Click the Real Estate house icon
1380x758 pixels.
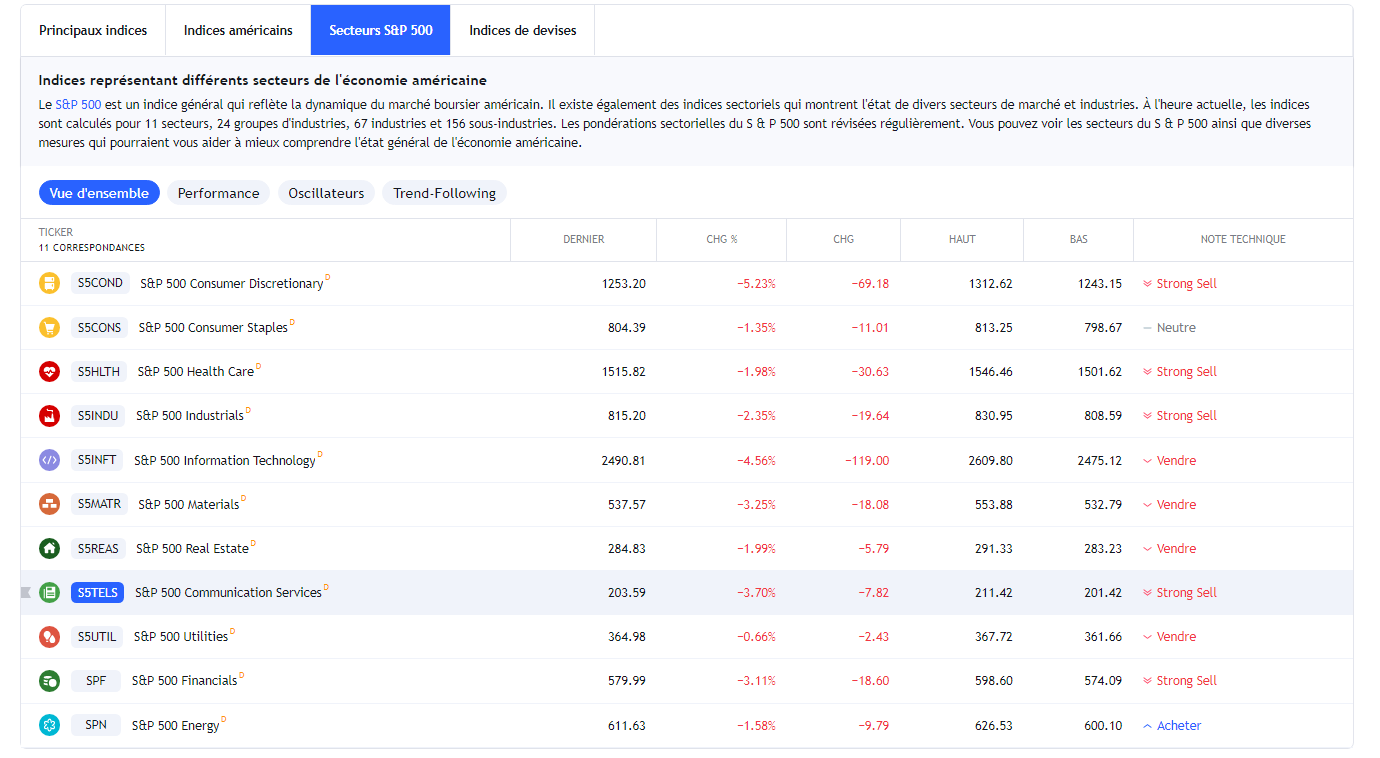tap(49, 548)
